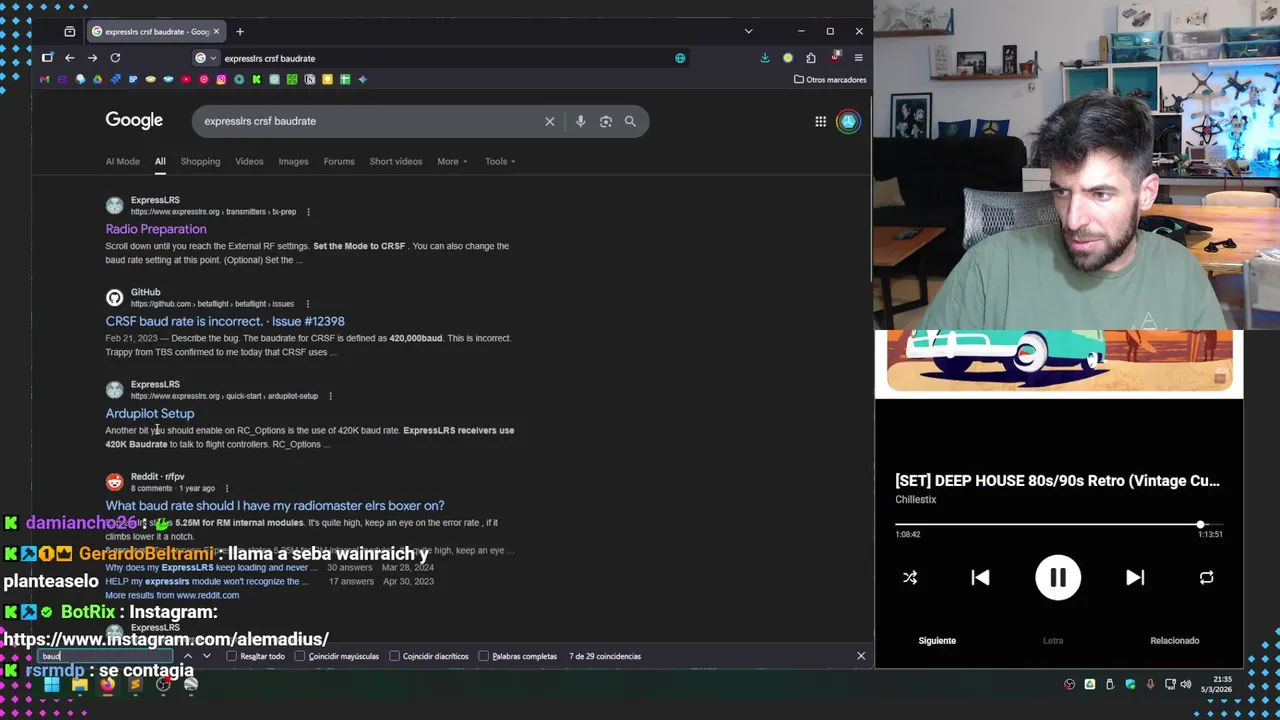Screen dimensions: 1280x720
Task: Focus the find-in-page text field
Action: 105,656
